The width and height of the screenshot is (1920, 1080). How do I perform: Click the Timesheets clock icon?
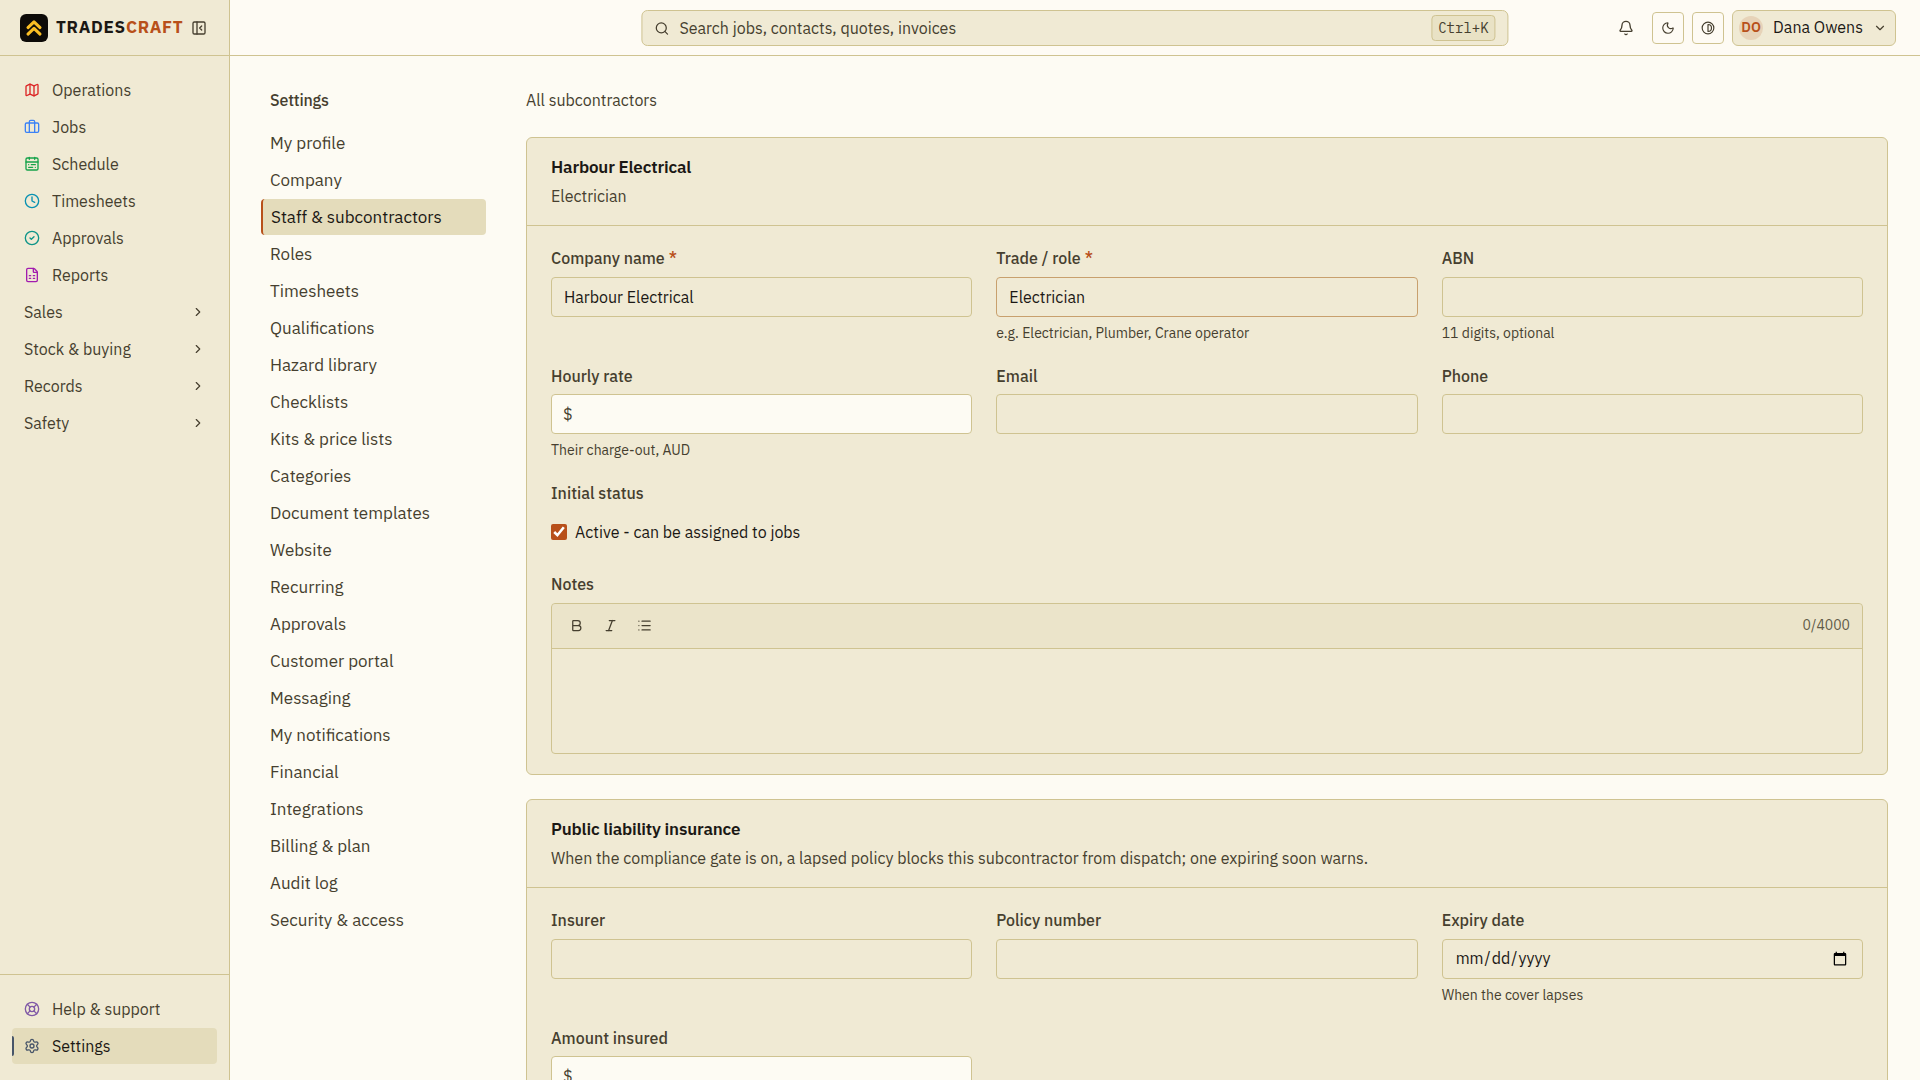[32, 201]
